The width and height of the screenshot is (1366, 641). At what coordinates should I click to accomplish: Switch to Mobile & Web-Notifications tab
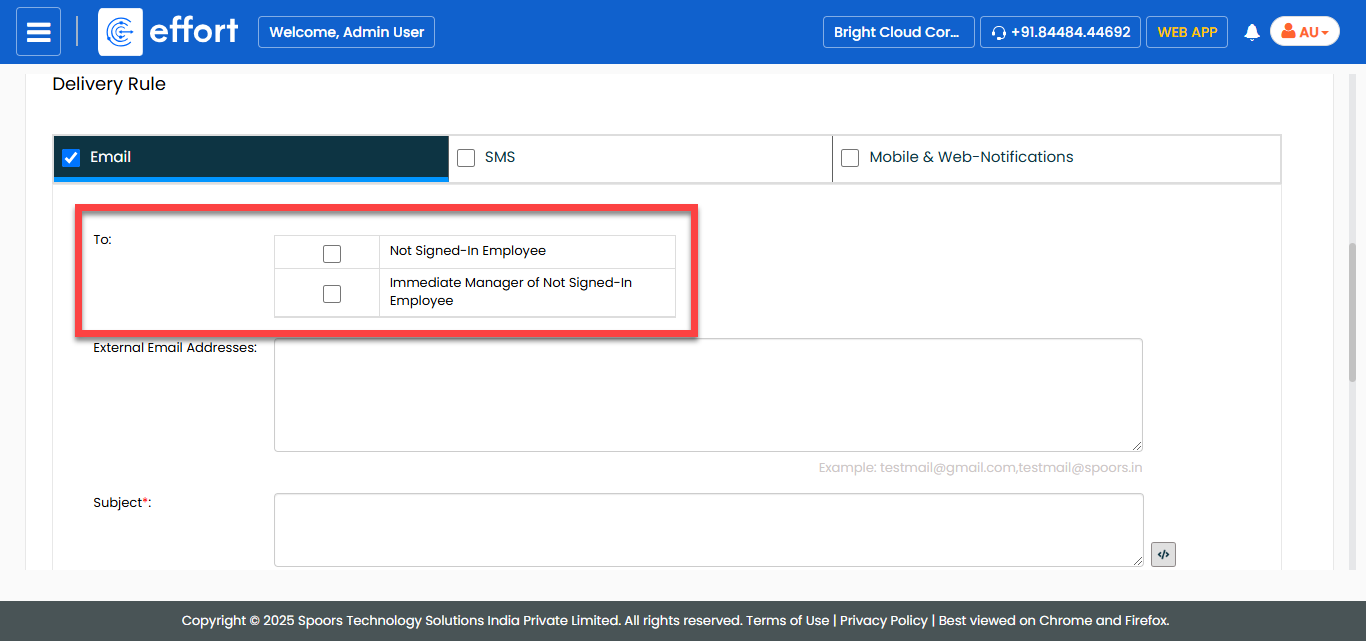click(971, 158)
